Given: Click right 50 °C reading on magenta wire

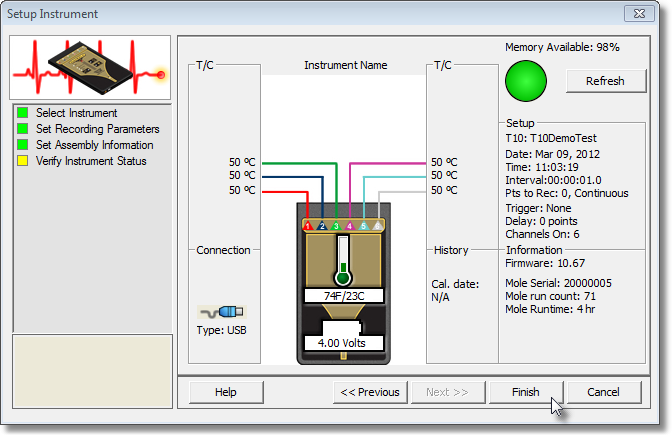Looking at the screenshot, I should [444, 162].
